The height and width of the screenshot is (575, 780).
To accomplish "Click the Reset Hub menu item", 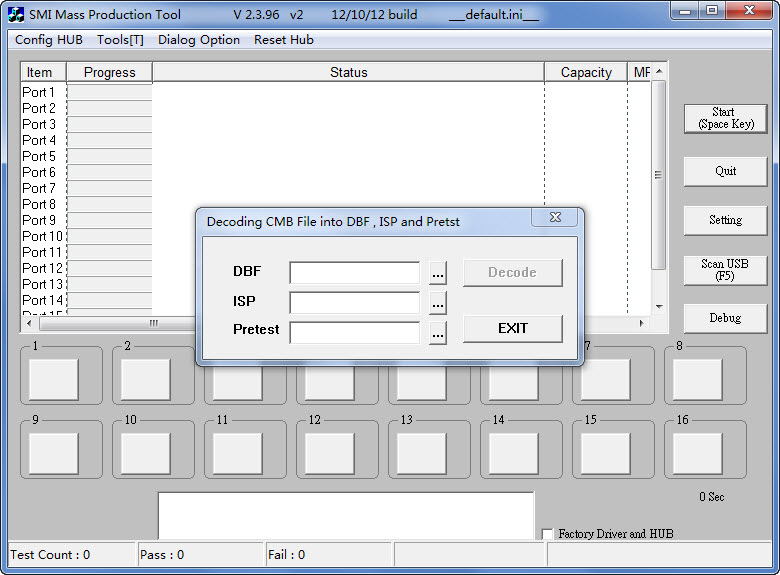I will click(284, 40).
